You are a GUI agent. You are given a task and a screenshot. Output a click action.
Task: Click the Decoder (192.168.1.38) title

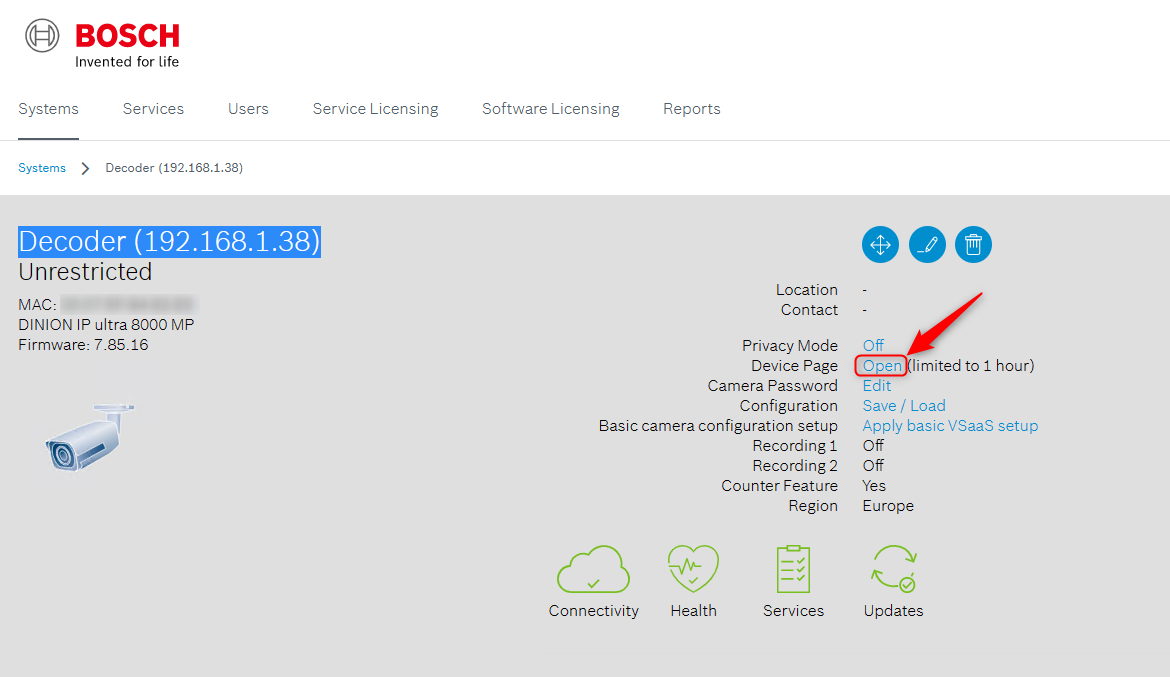169,242
